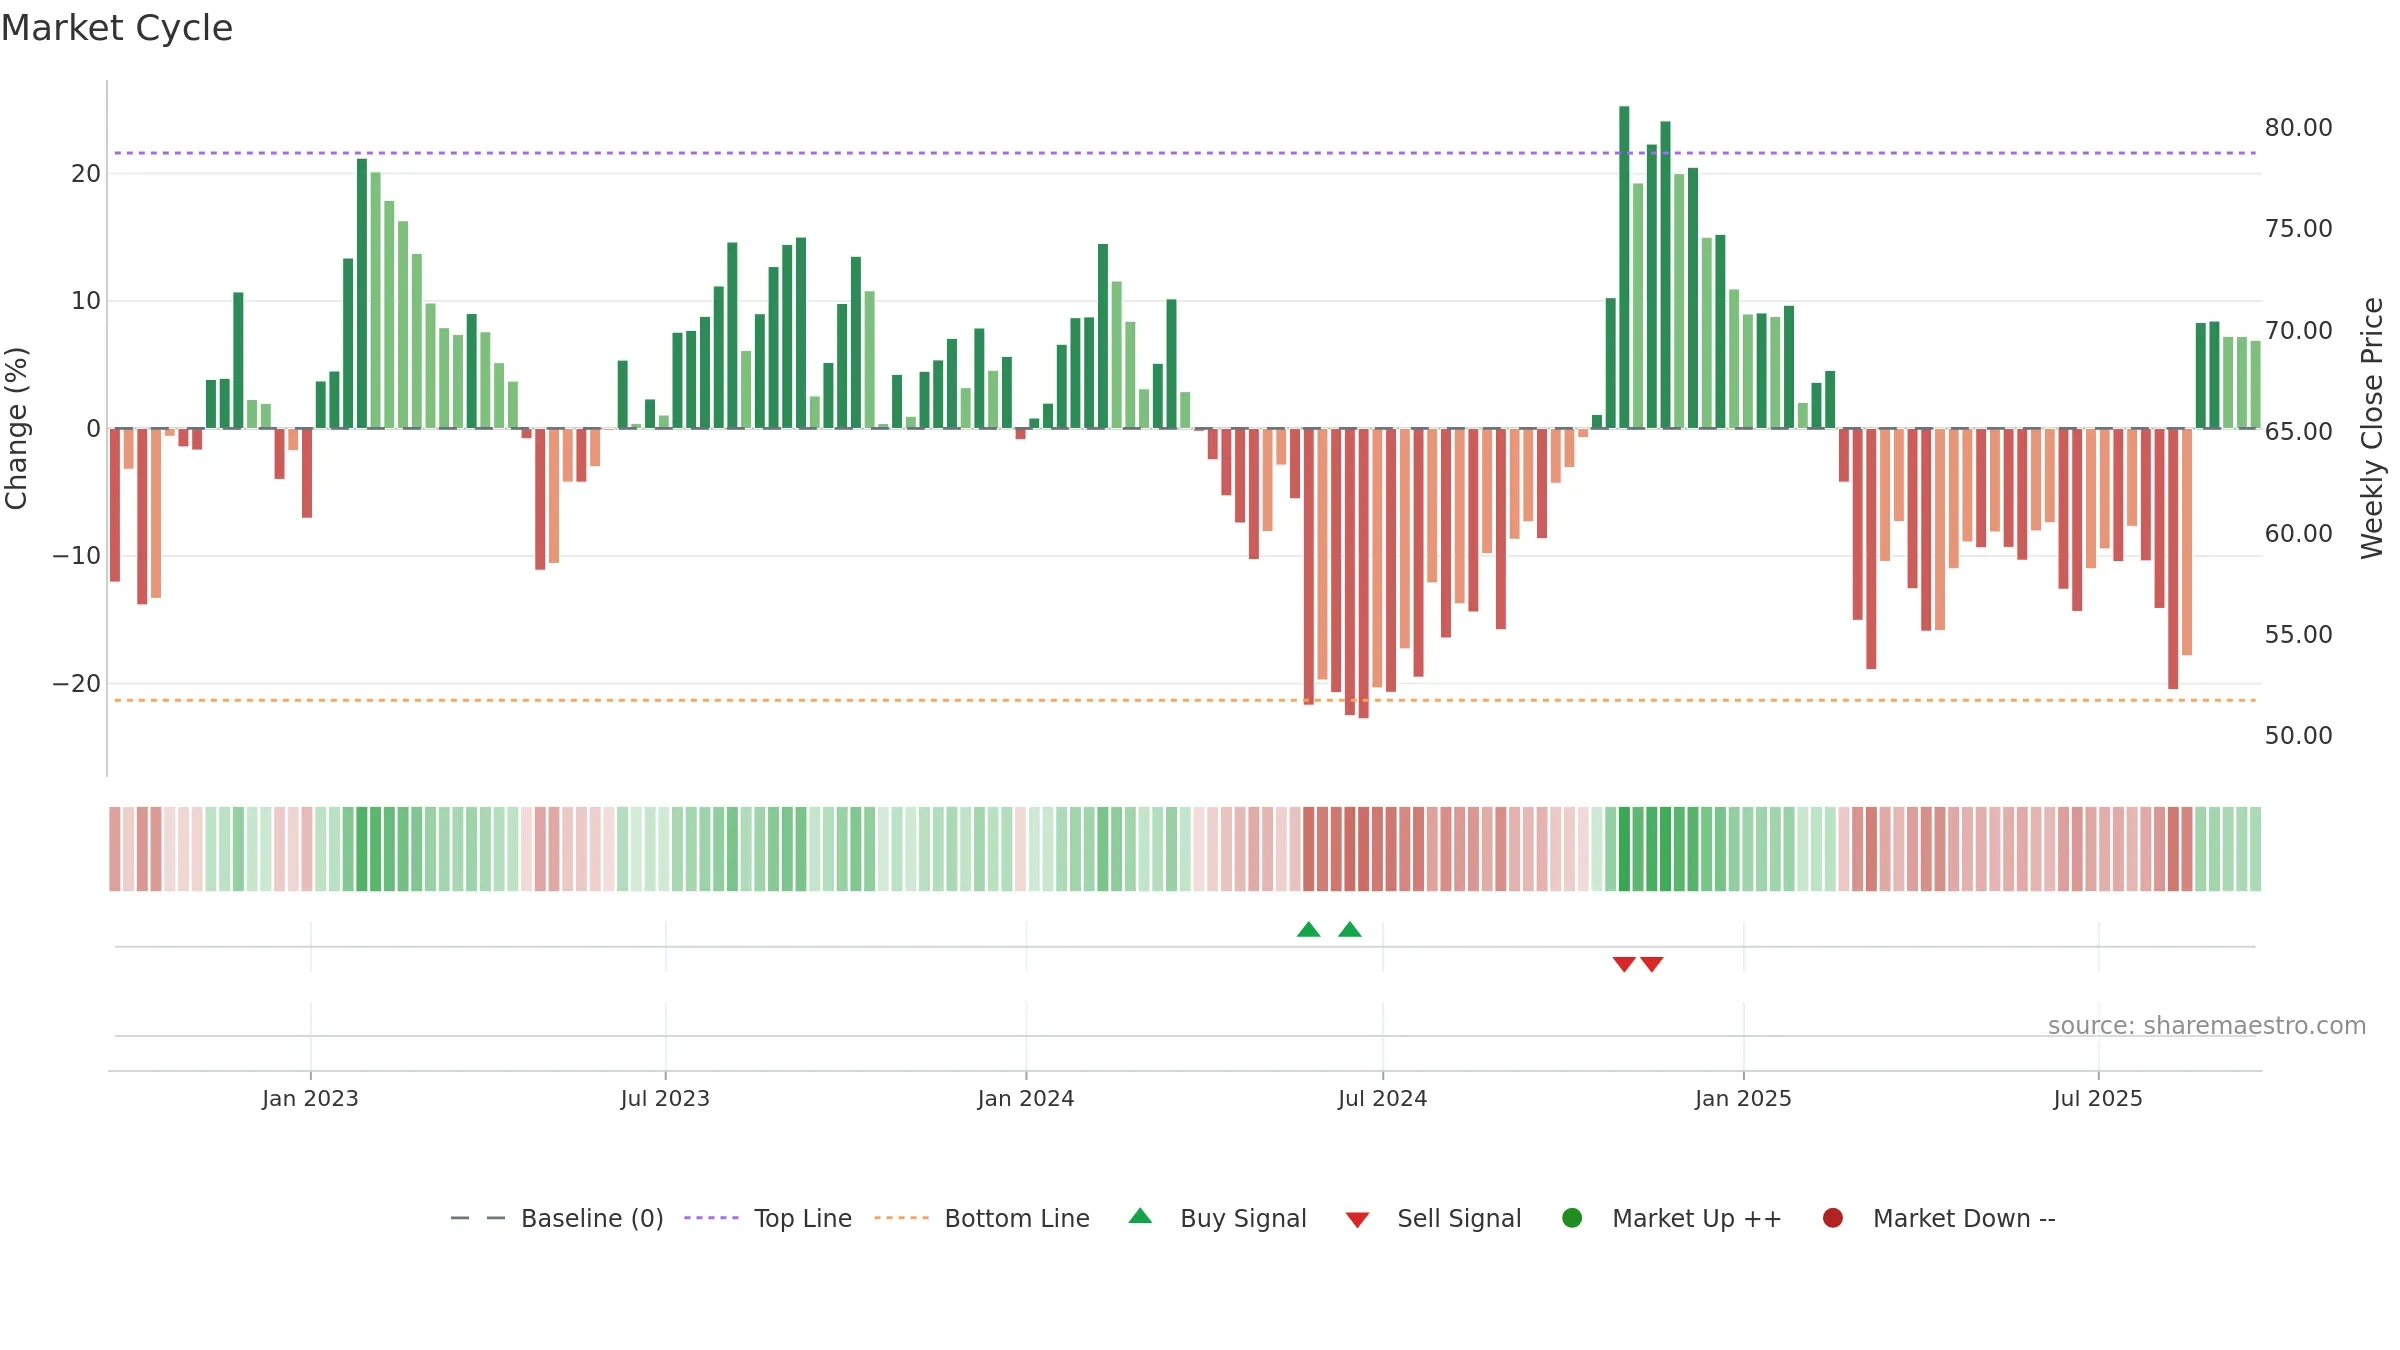Click the tallest green bar in late 2024
The width and height of the screenshot is (2400, 1350).
1624,267
